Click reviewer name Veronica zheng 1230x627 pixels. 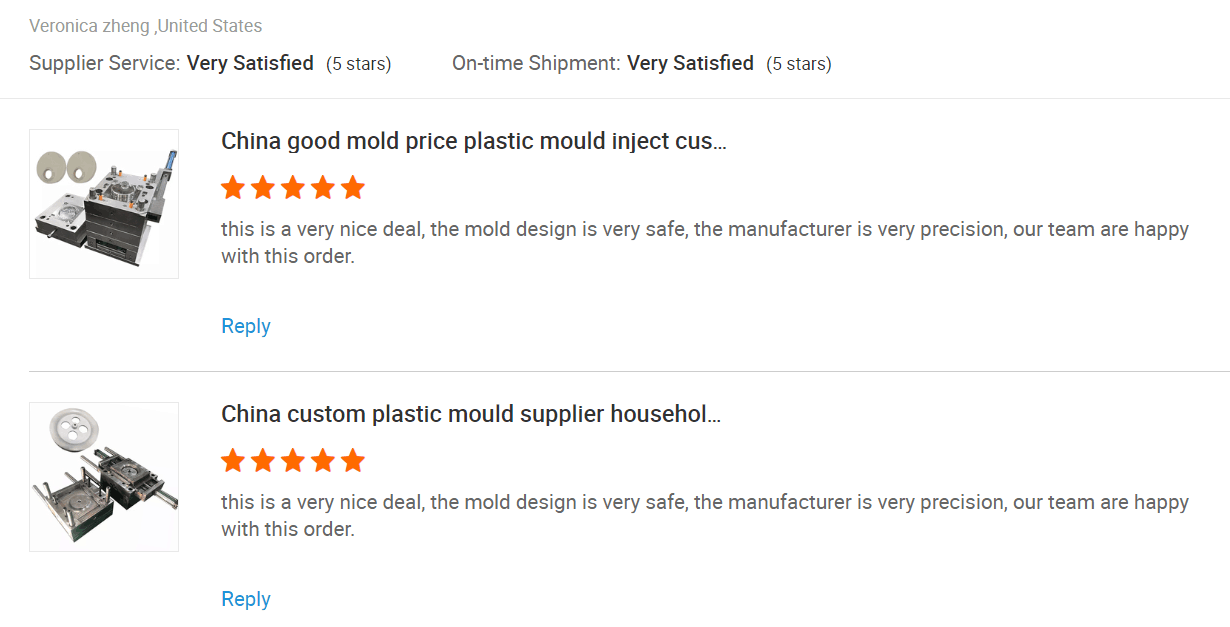click(x=89, y=26)
